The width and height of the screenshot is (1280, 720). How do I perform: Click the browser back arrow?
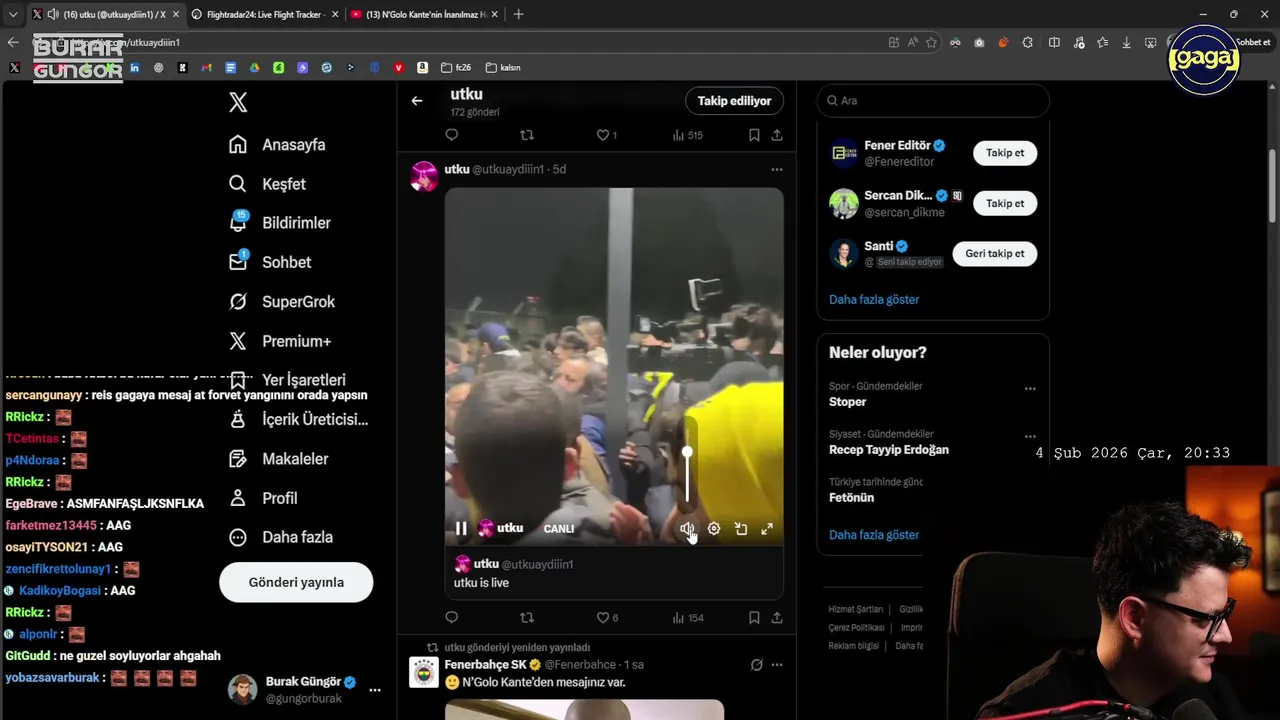[x=13, y=42]
